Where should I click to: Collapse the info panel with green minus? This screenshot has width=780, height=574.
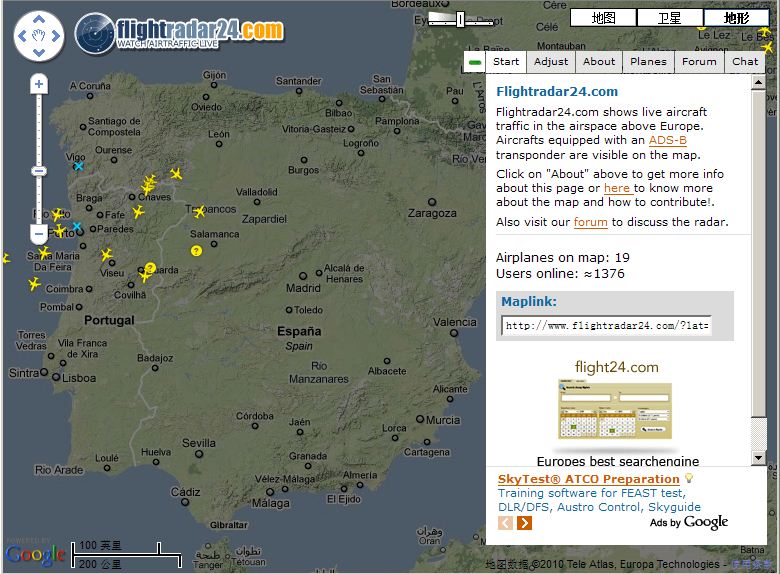coord(474,62)
